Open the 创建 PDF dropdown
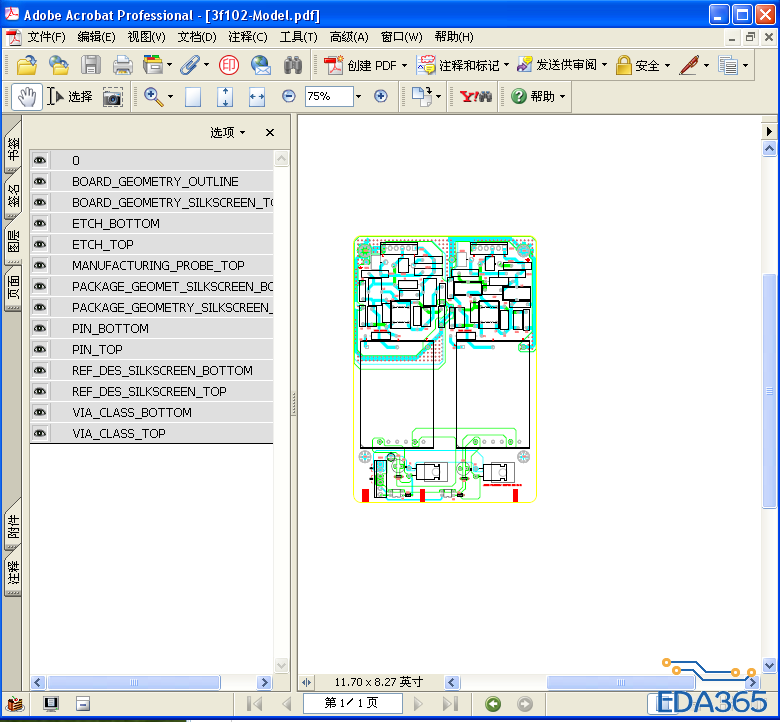 click(x=366, y=66)
